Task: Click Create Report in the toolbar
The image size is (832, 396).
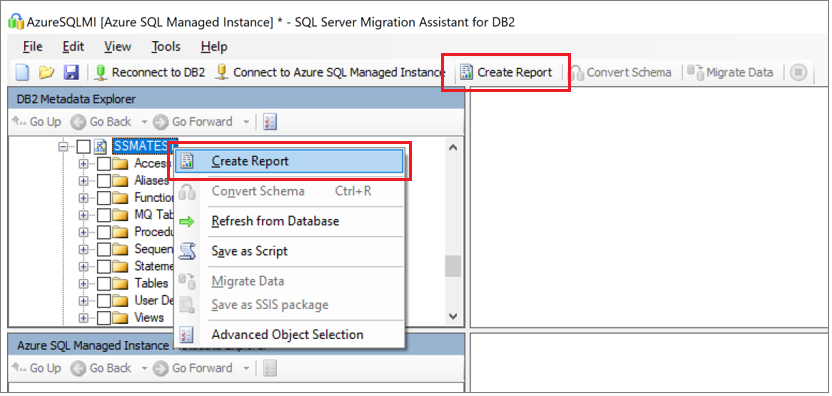Action: pos(506,72)
